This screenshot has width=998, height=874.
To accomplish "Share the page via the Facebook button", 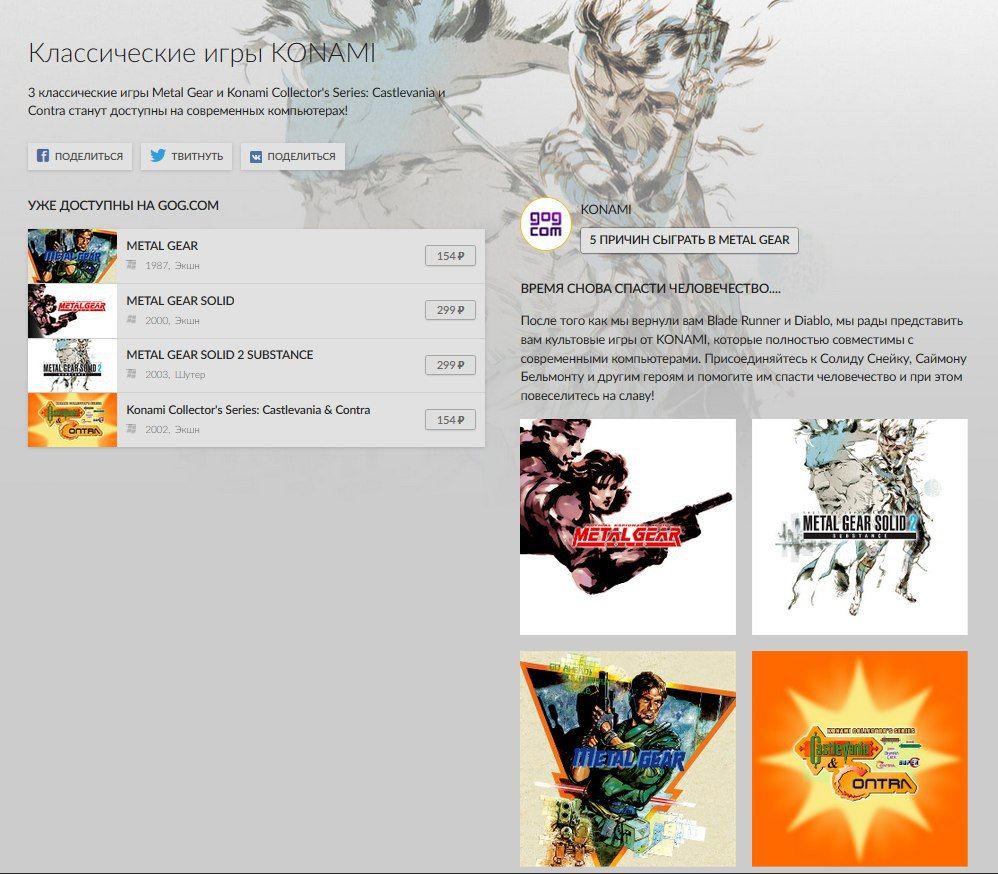I will tap(80, 156).
